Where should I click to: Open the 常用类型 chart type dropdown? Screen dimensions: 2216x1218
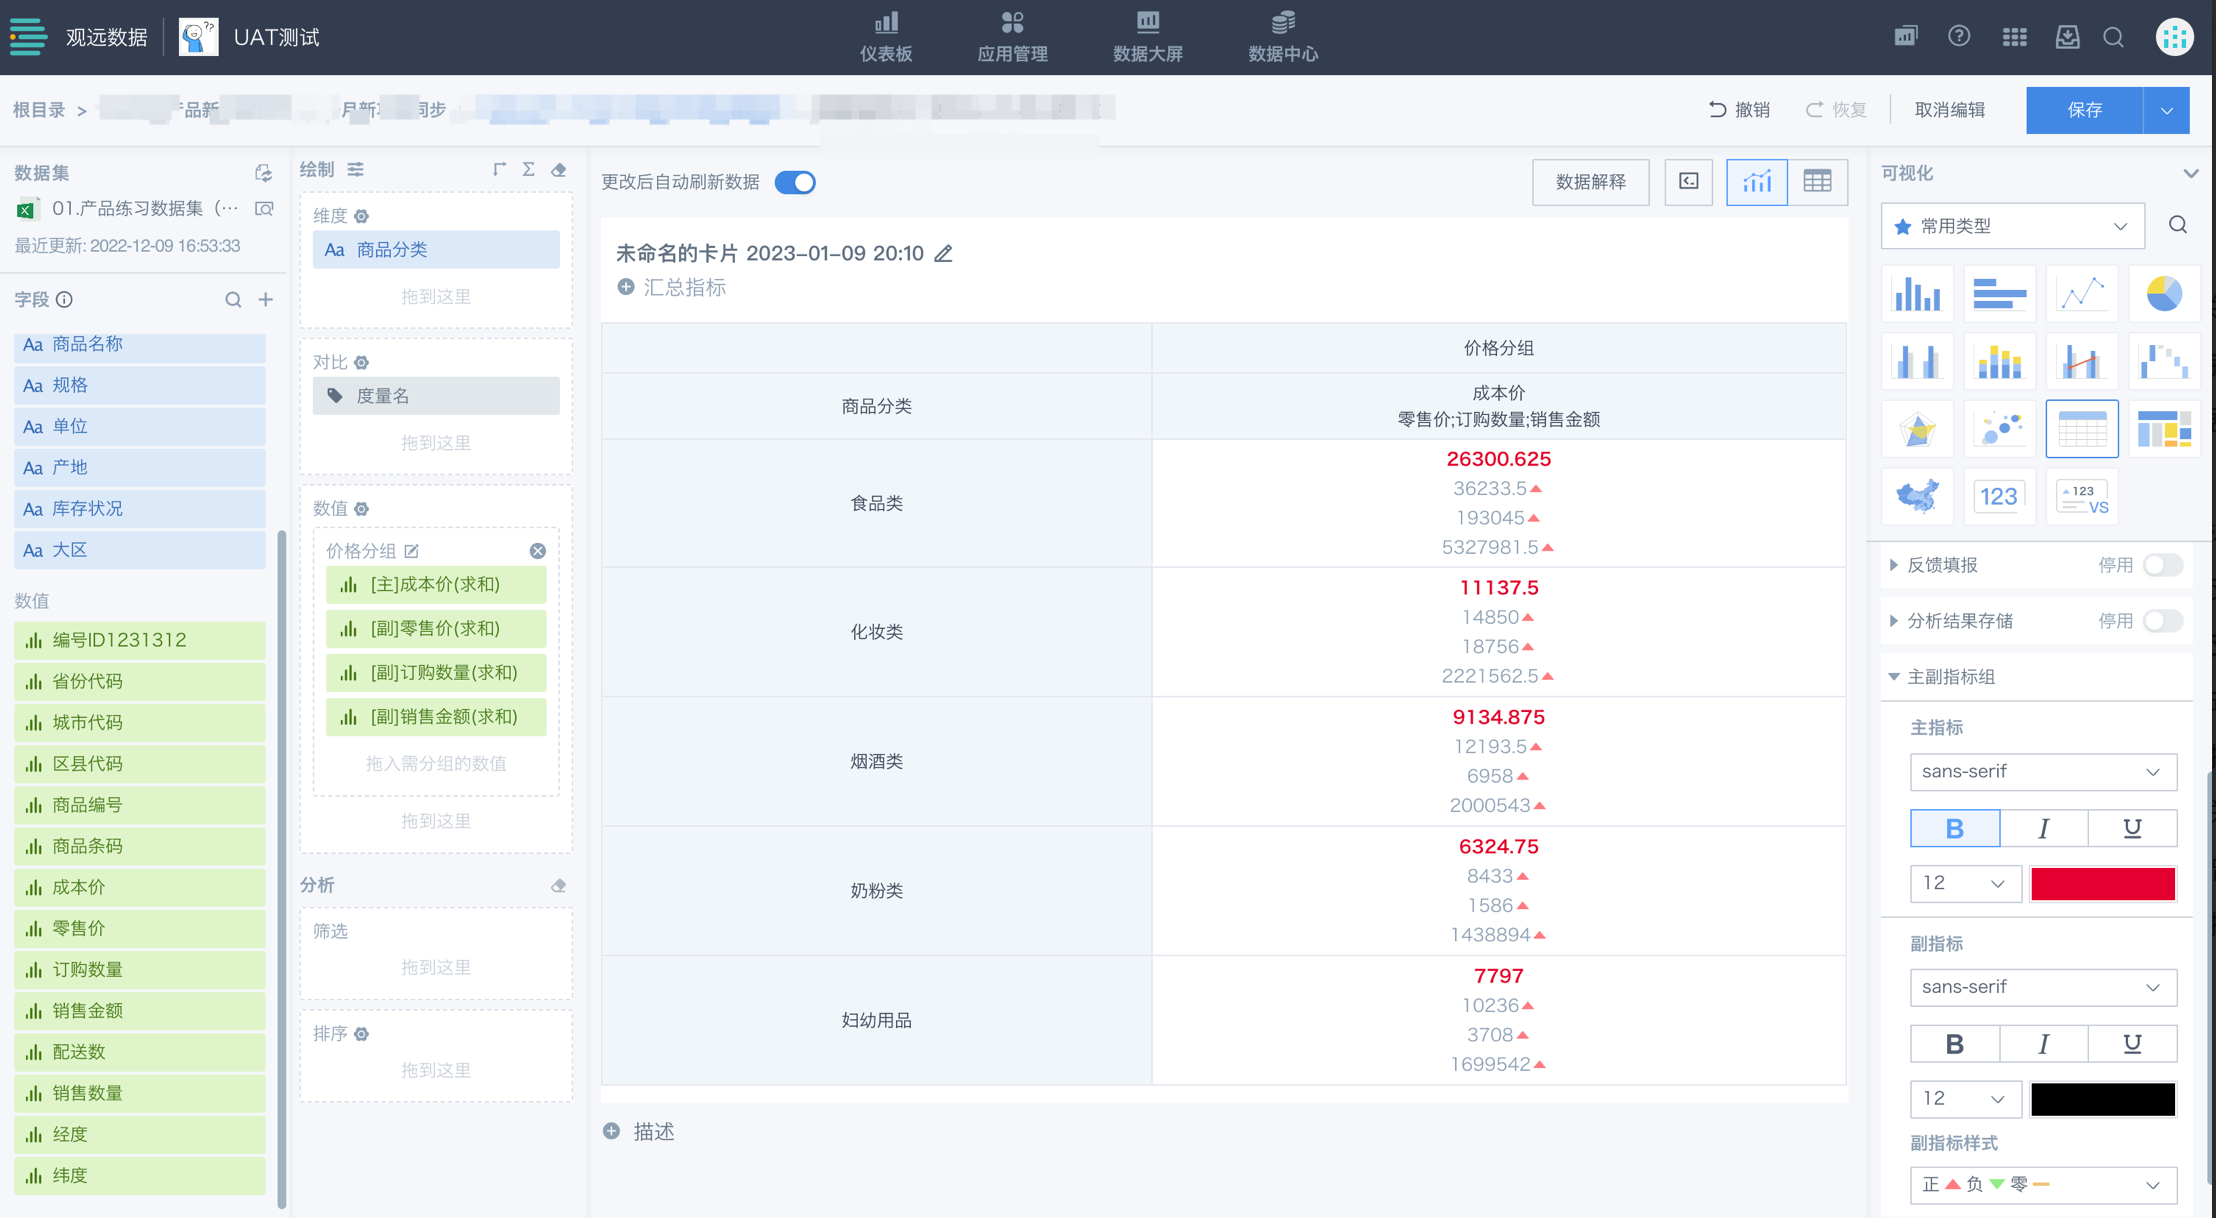pyautogui.click(x=2012, y=226)
